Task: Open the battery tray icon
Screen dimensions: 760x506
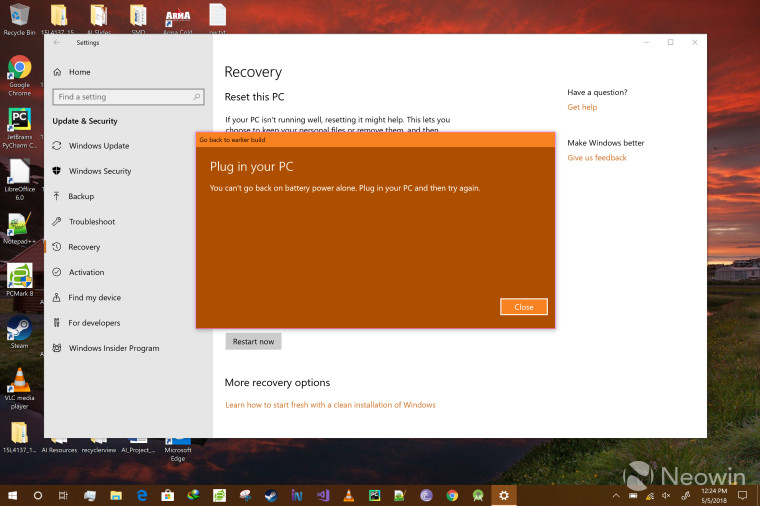Action: tap(633, 495)
